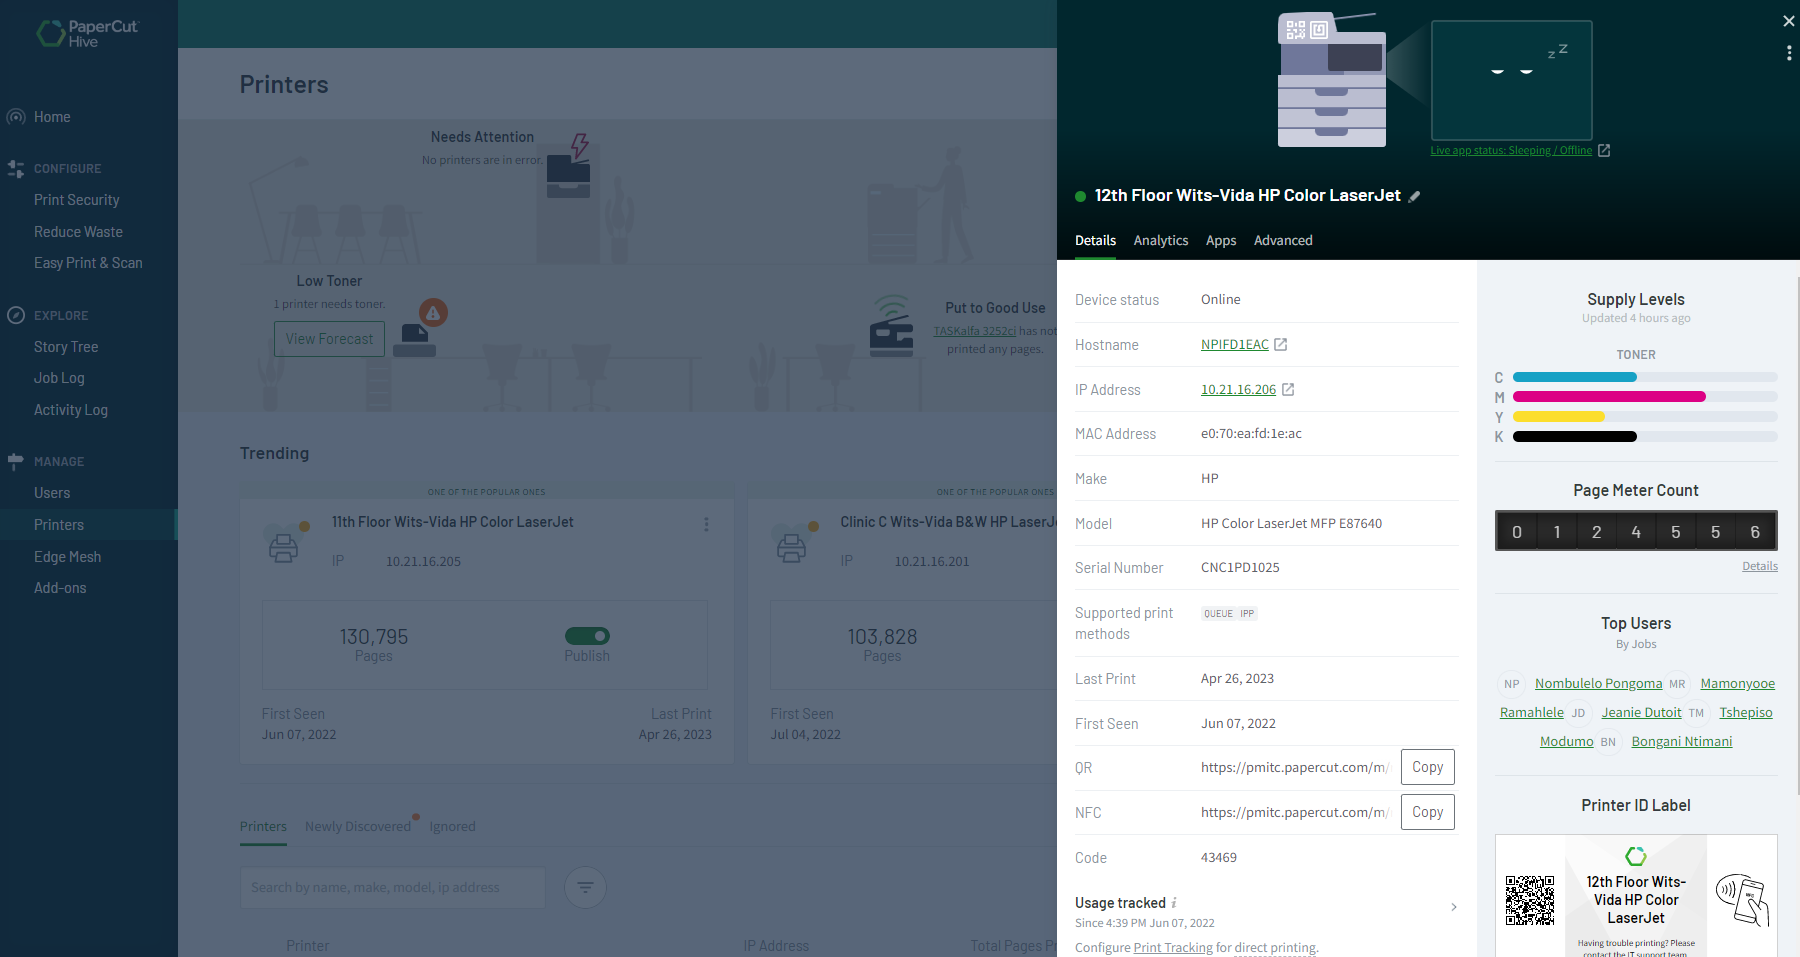
Task: Click the IPP print method tag
Action: point(1247,614)
